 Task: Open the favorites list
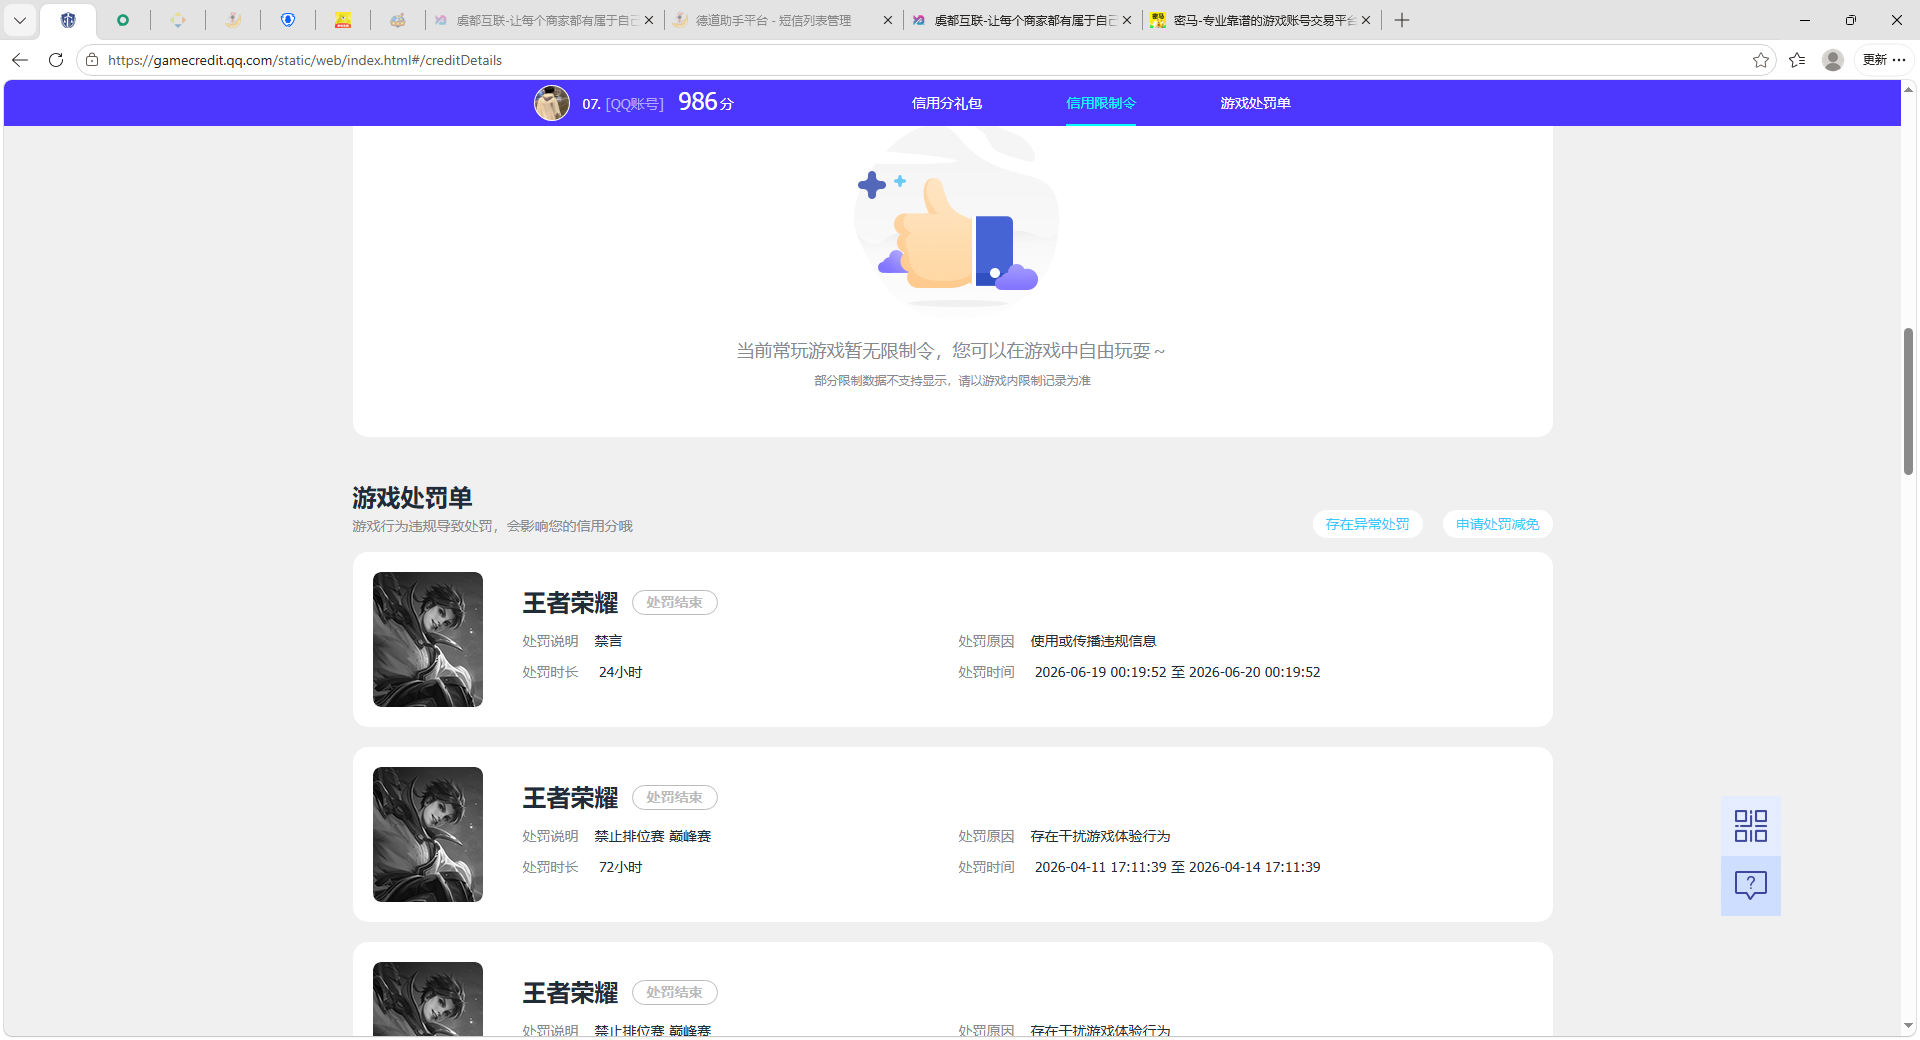[x=1797, y=60]
